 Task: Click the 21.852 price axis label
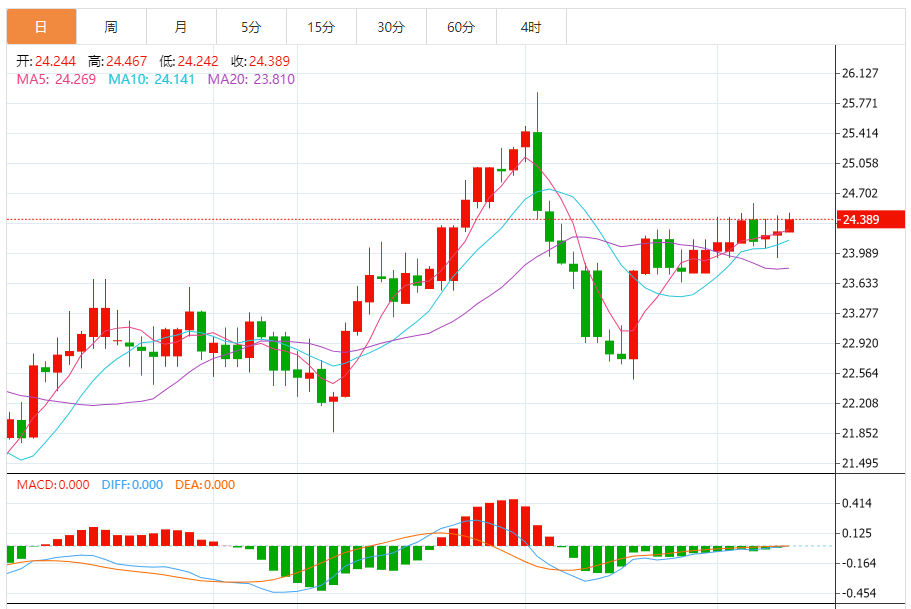[860, 433]
